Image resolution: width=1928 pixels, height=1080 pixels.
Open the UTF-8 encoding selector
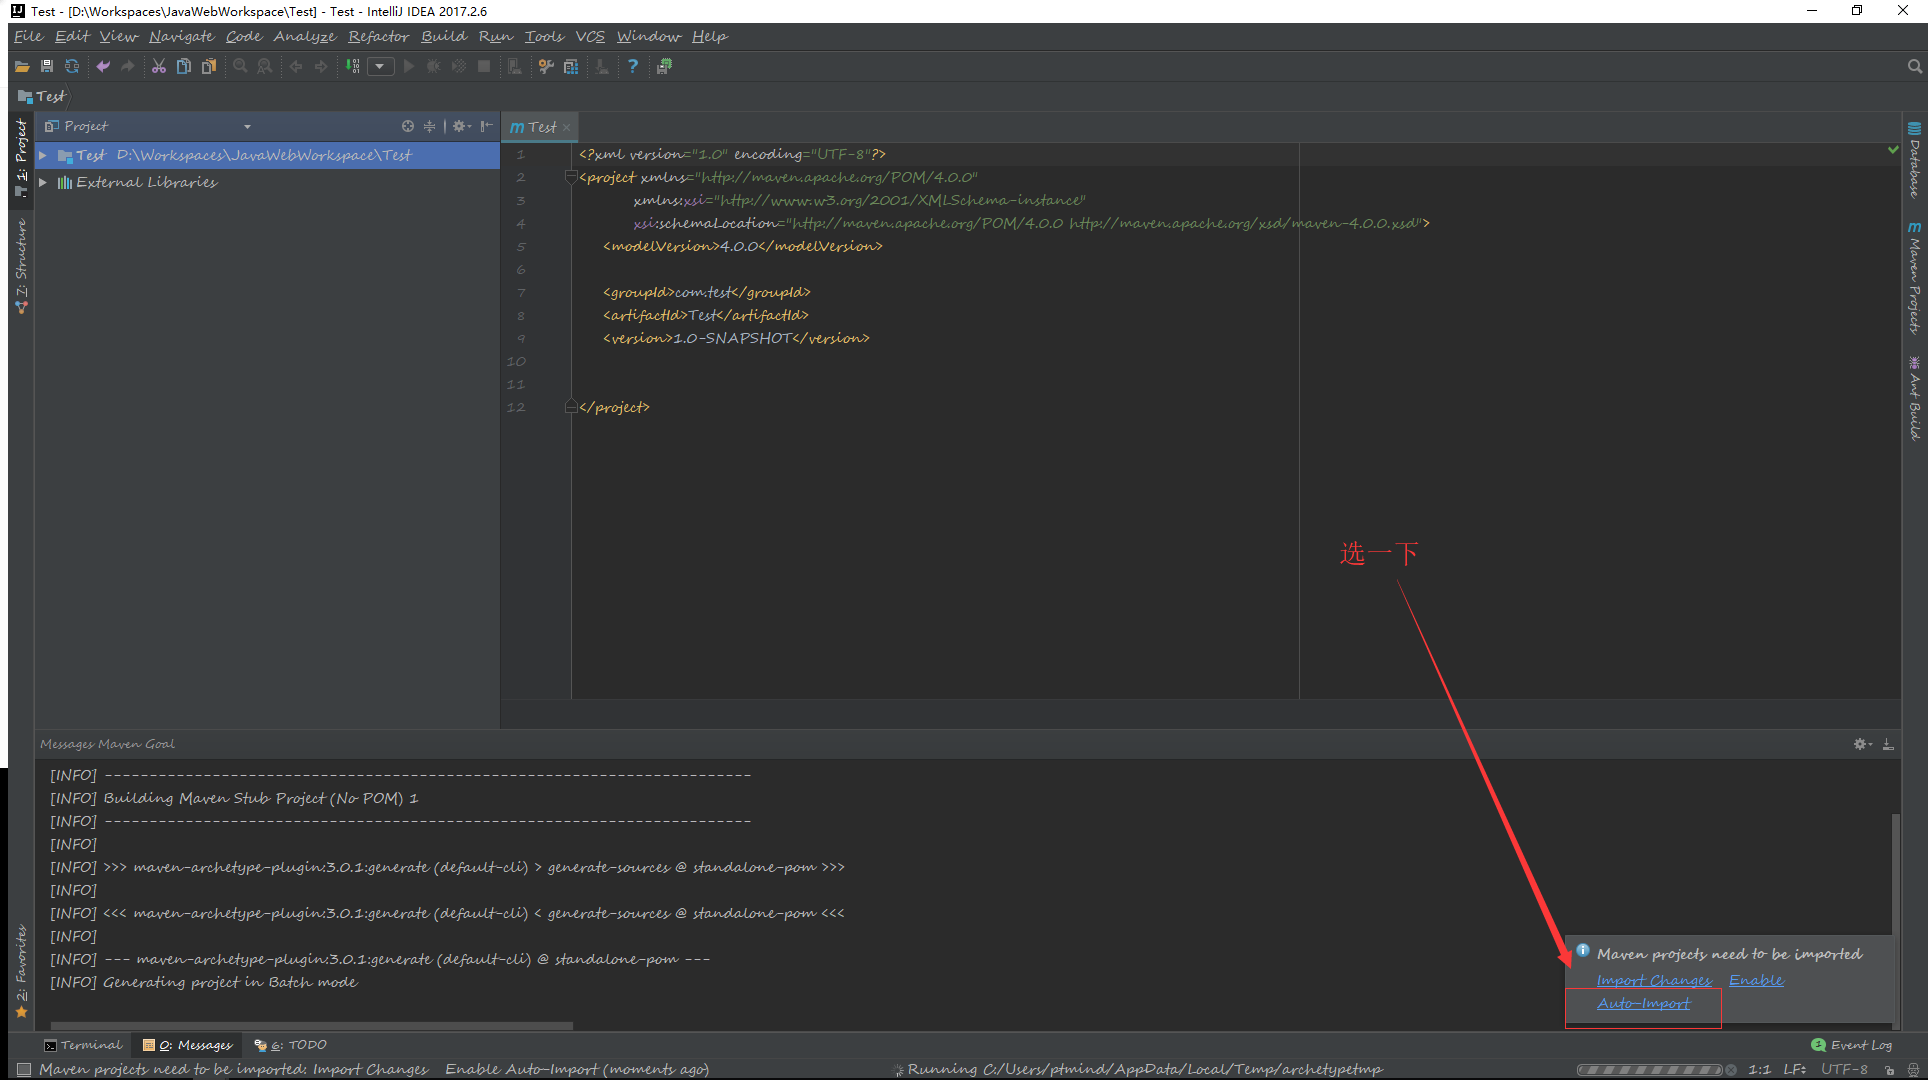pos(1844,1069)
